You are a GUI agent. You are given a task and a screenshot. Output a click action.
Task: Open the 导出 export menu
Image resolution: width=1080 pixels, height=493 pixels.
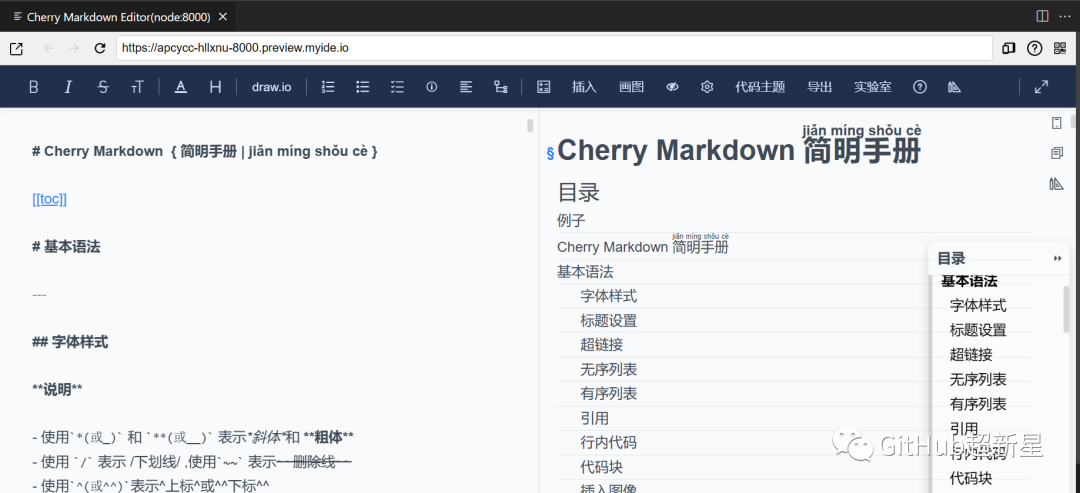click(820, 87)
